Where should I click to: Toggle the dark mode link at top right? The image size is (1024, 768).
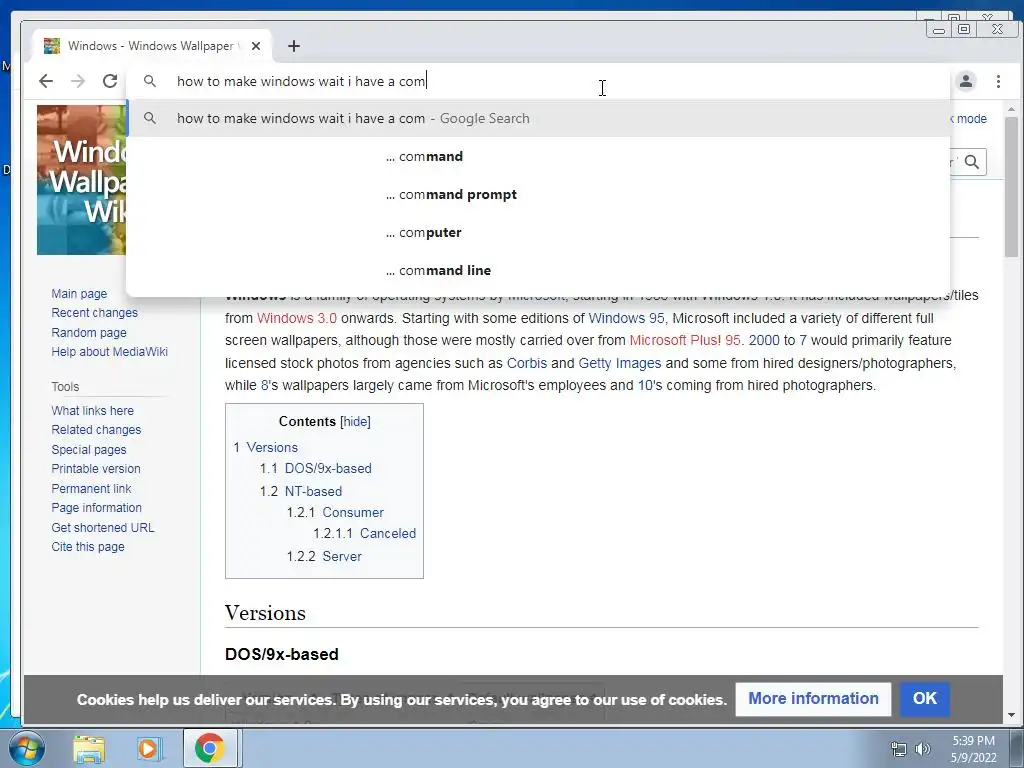tap(968, 118)
